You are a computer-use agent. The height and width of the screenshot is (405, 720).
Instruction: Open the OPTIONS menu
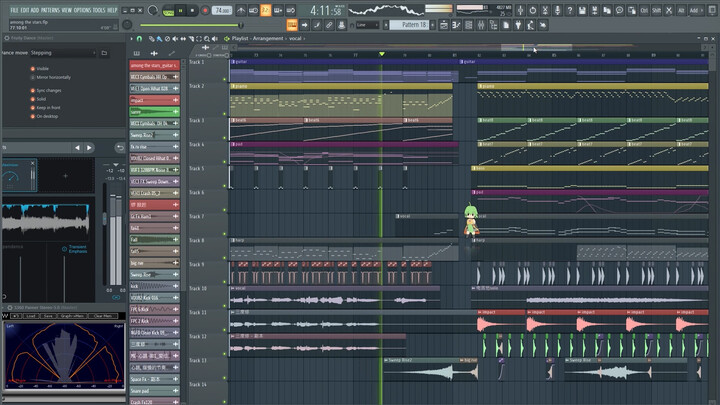(83, 10)
